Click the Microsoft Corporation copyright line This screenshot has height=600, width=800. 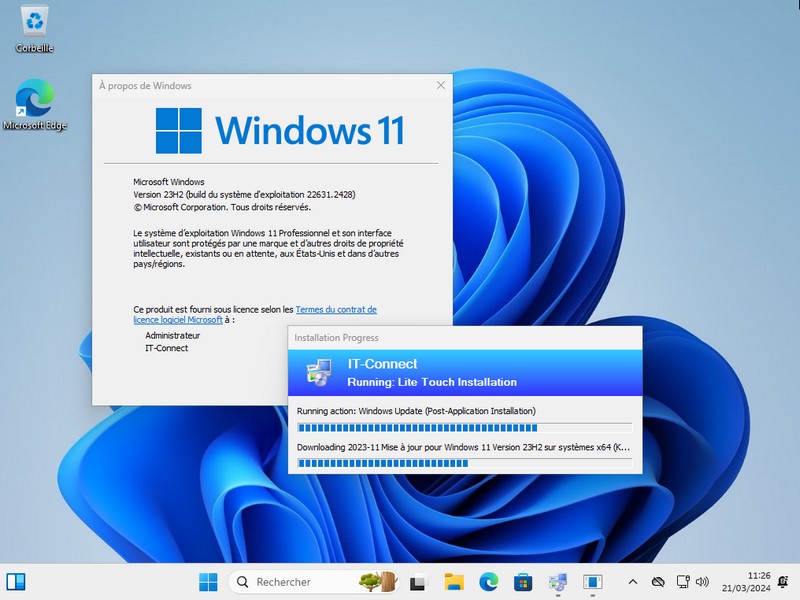tap(222, 207)
